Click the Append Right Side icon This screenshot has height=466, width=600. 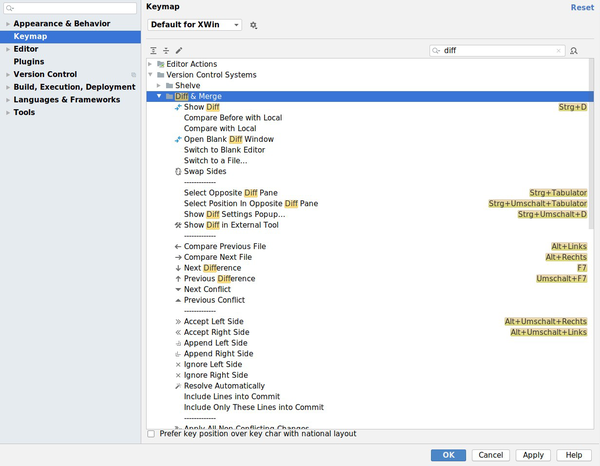pos(178,354)
